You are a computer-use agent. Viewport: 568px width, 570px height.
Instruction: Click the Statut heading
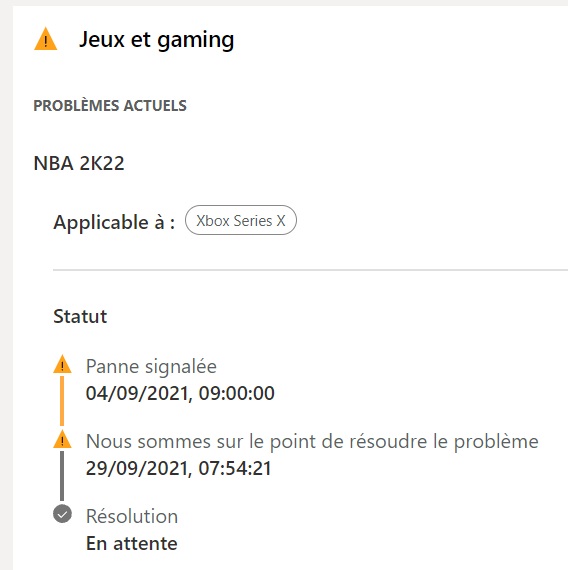pyautogui.click(x=80, y=316)
